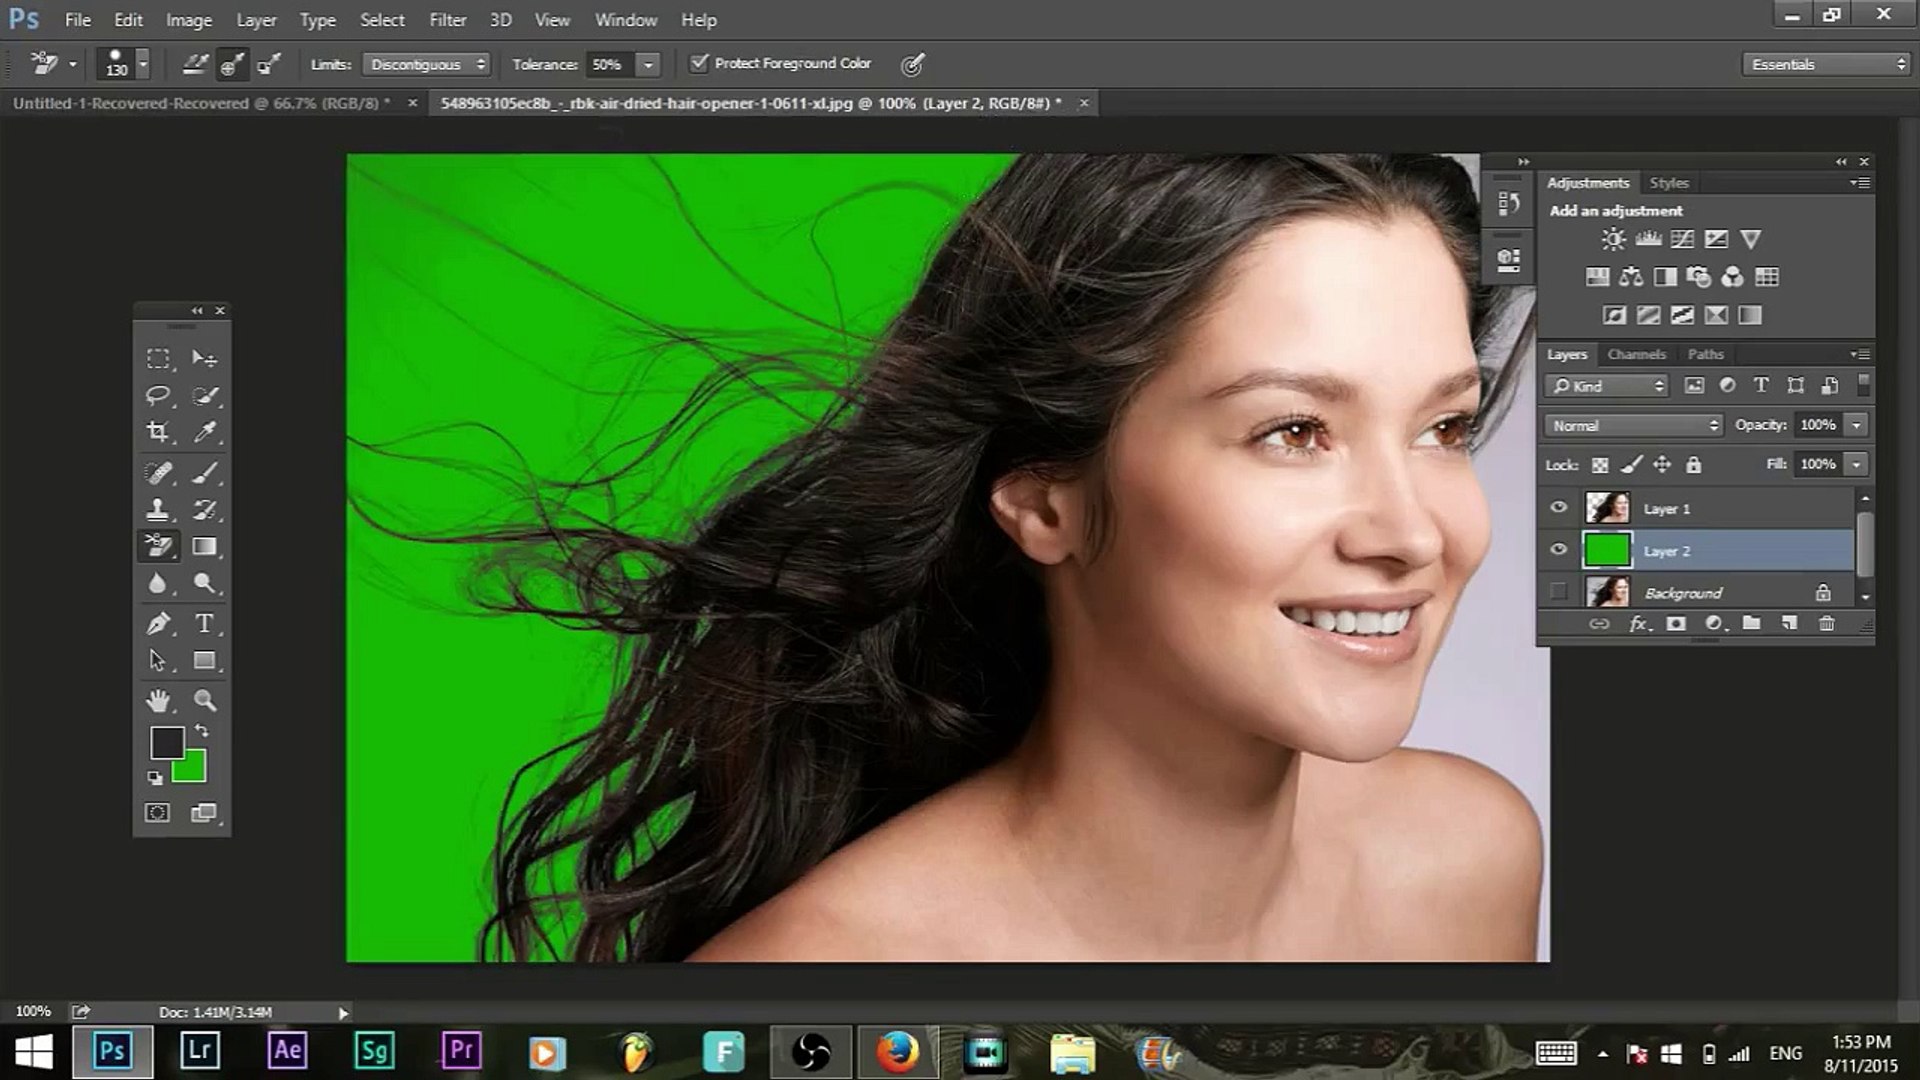Open the Curves adjustment icon

(x=1681, y=238)
